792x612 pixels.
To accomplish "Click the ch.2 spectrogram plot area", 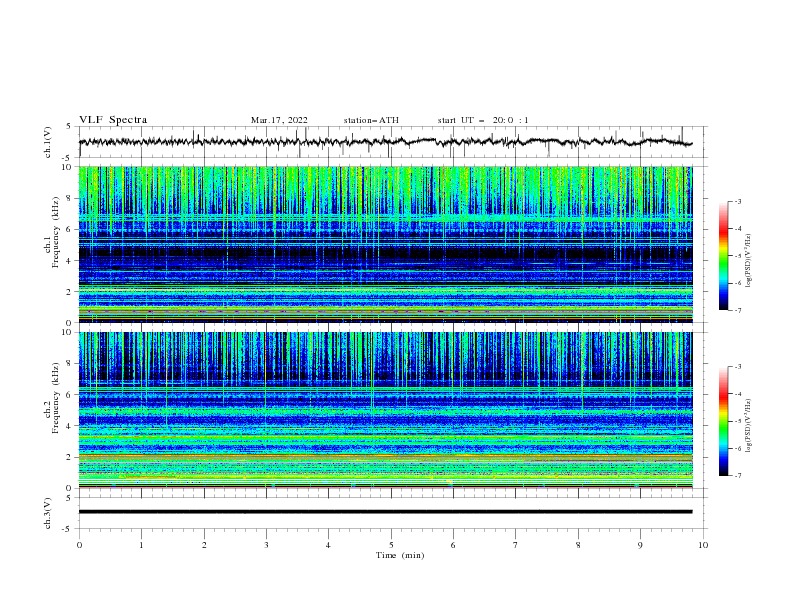I will click(385, 410).
